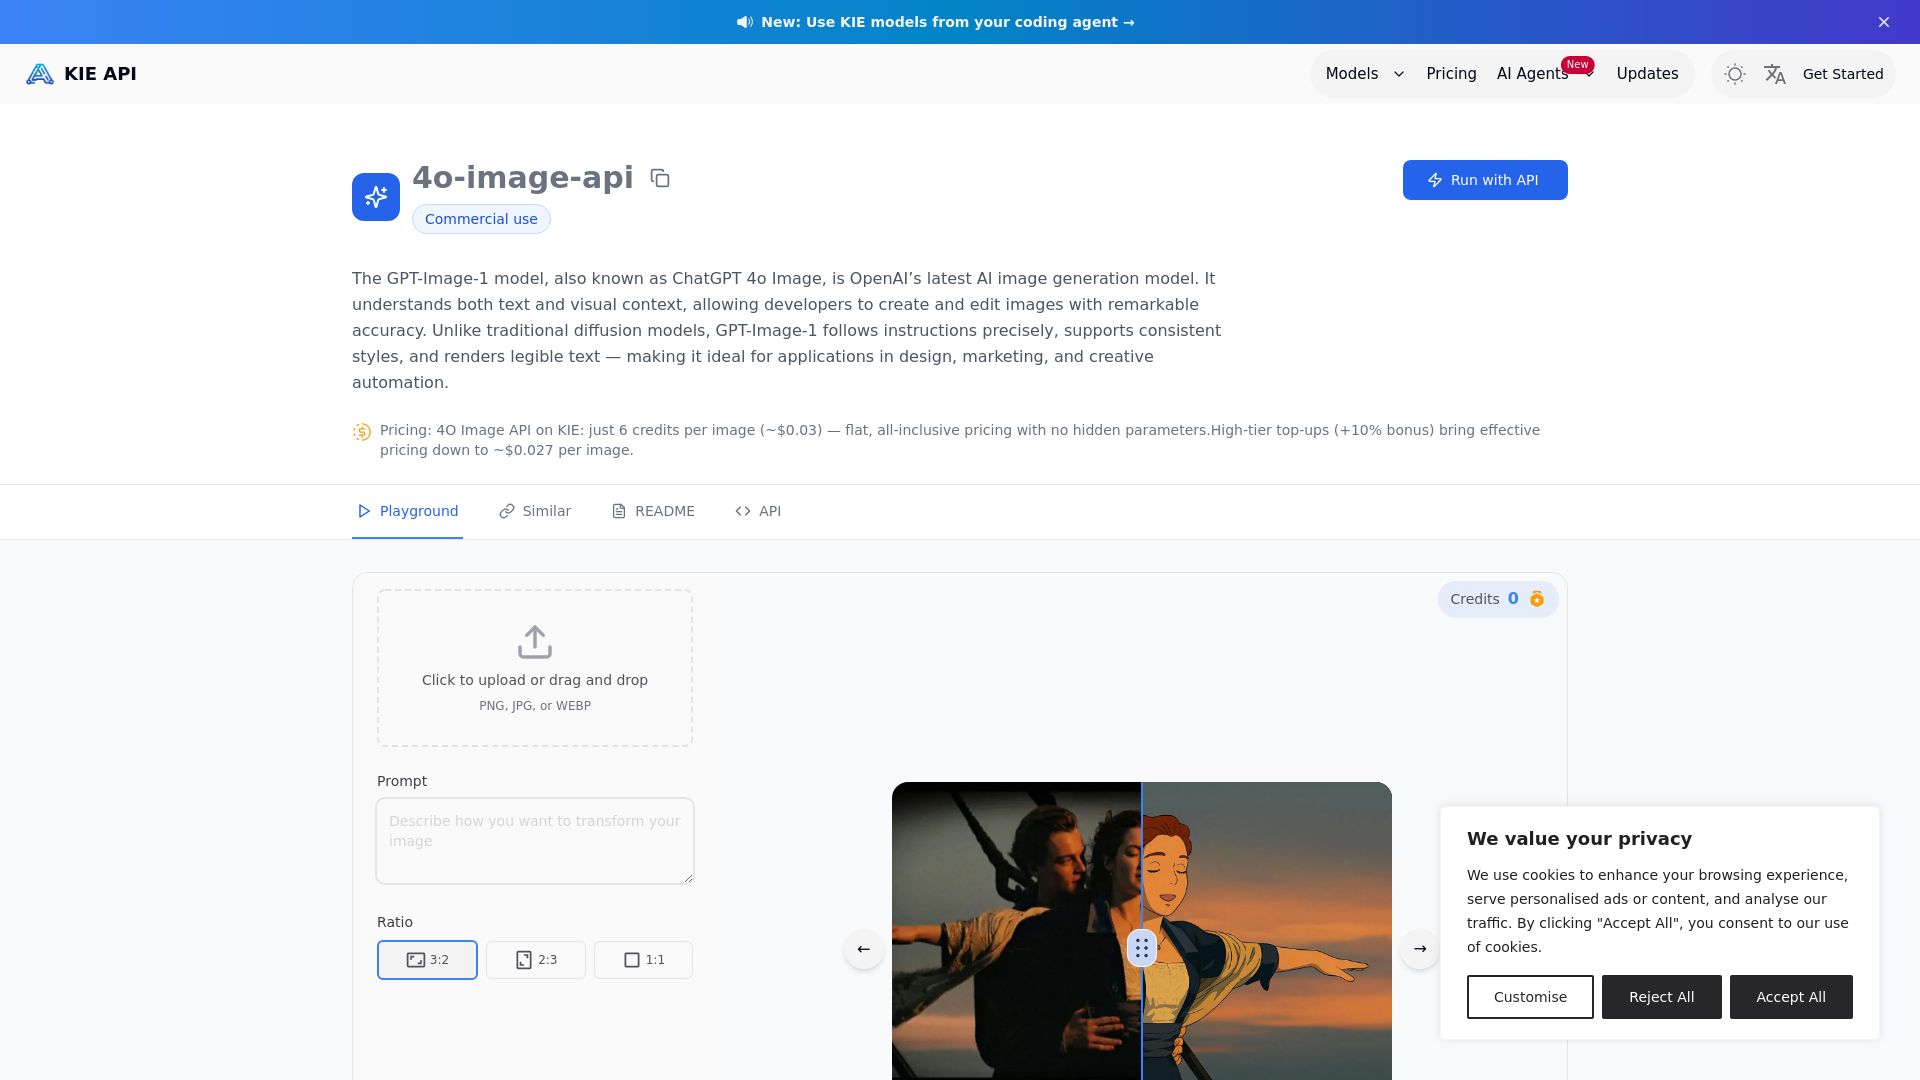Viewport: 1920px width, 1080px height.
Task: Select the 3:2 ratio option
Action: pos(427,960)
